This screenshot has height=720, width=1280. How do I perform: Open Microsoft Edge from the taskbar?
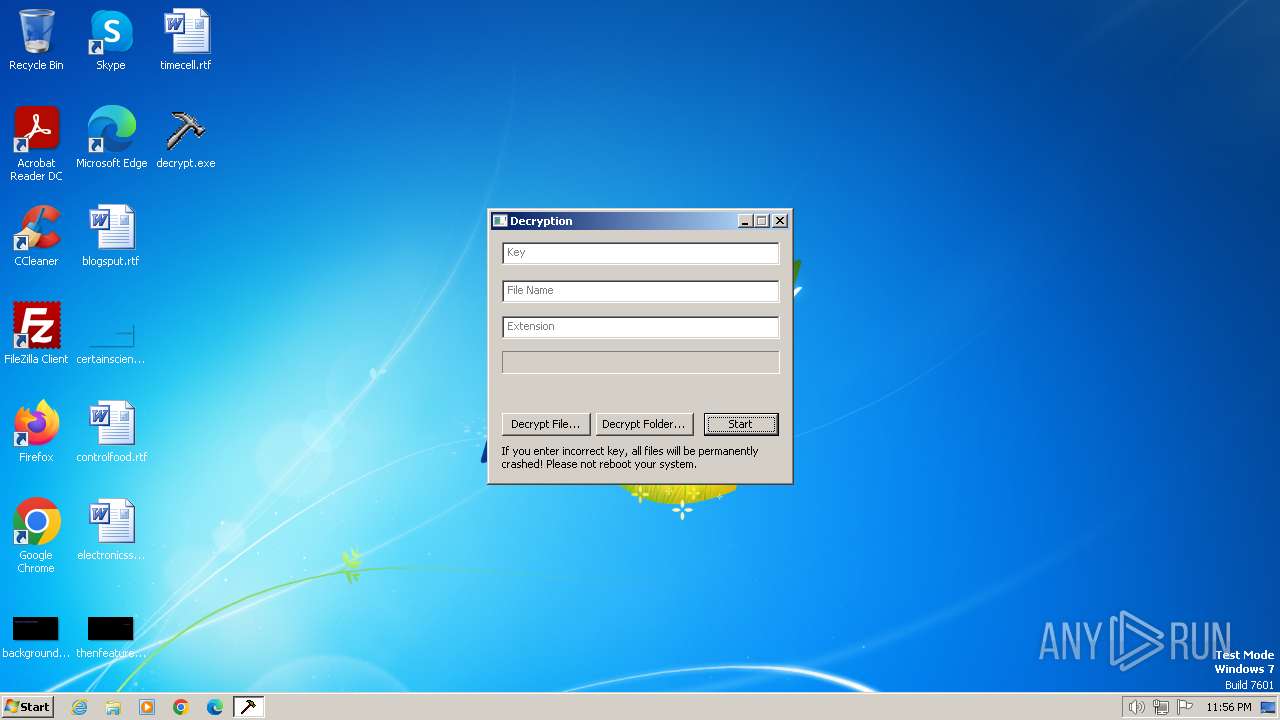tap(215, 707)
